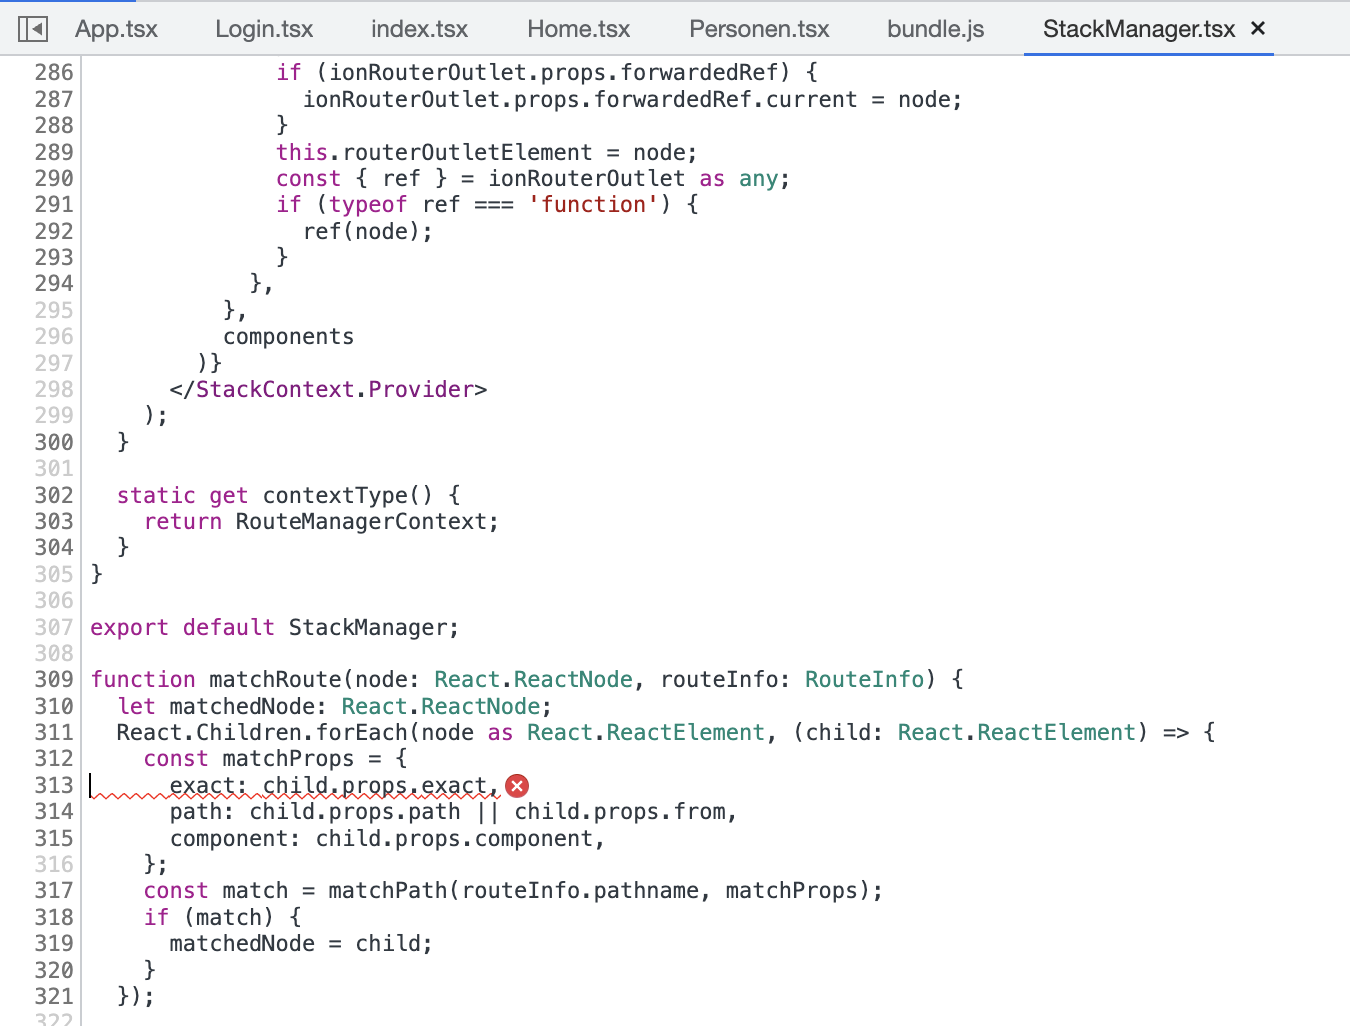Click 'path: child.props.path' text
The width and height of the screenshot is (1350, 1026).
pyautogui.click(x=315, y=811)
